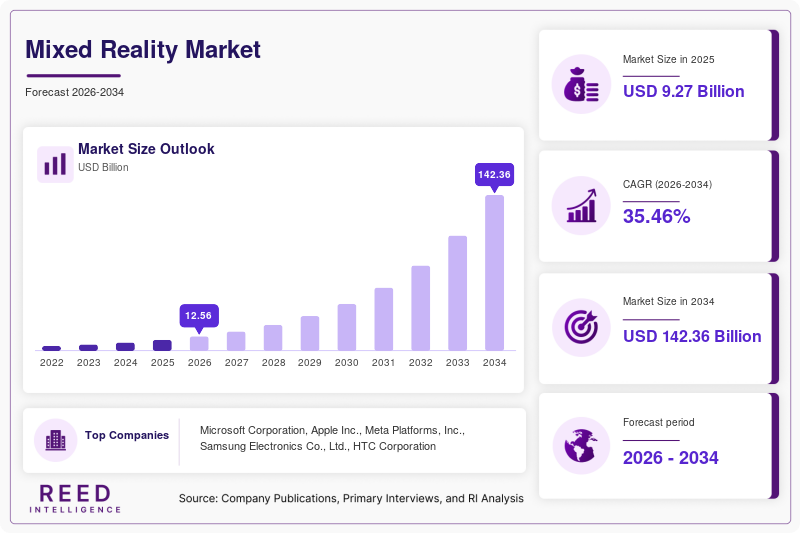Screen dimensions: 800x533
Task: Click the money bag icon beside Market Size 2025
Action: tap(581, 84)
